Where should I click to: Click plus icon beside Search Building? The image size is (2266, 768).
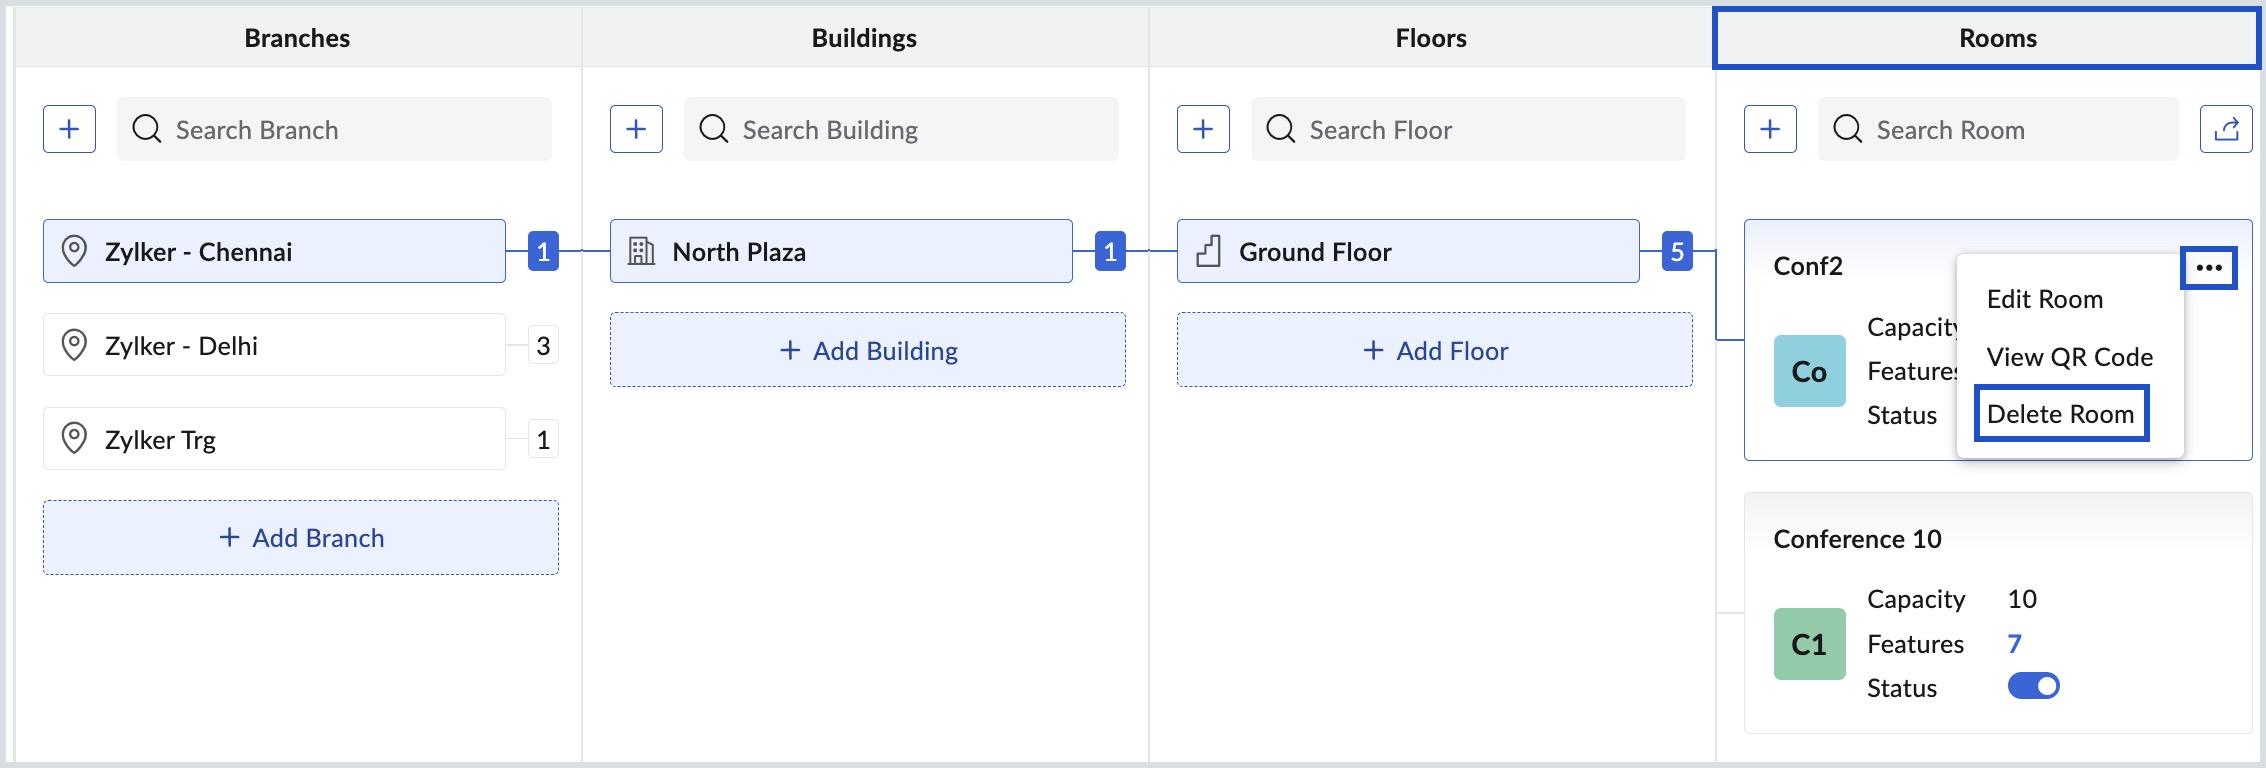tap(636, 129)
